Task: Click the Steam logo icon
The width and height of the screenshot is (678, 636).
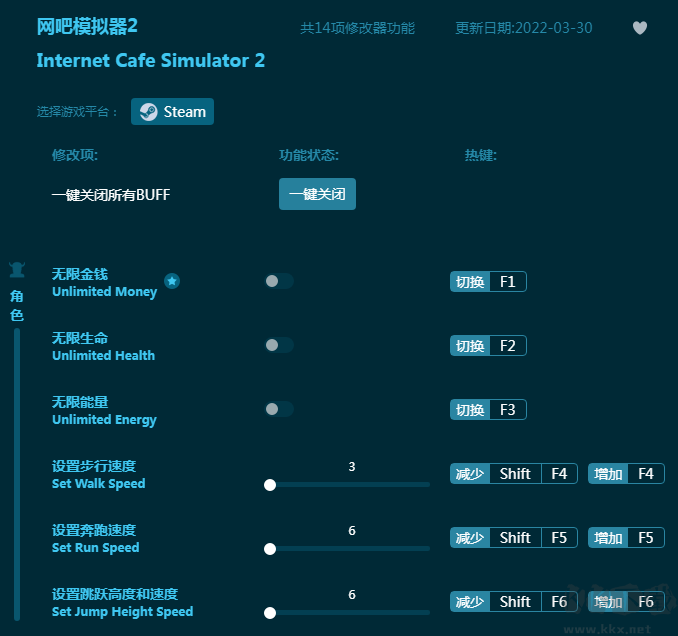Action: (x=148, y=112)
